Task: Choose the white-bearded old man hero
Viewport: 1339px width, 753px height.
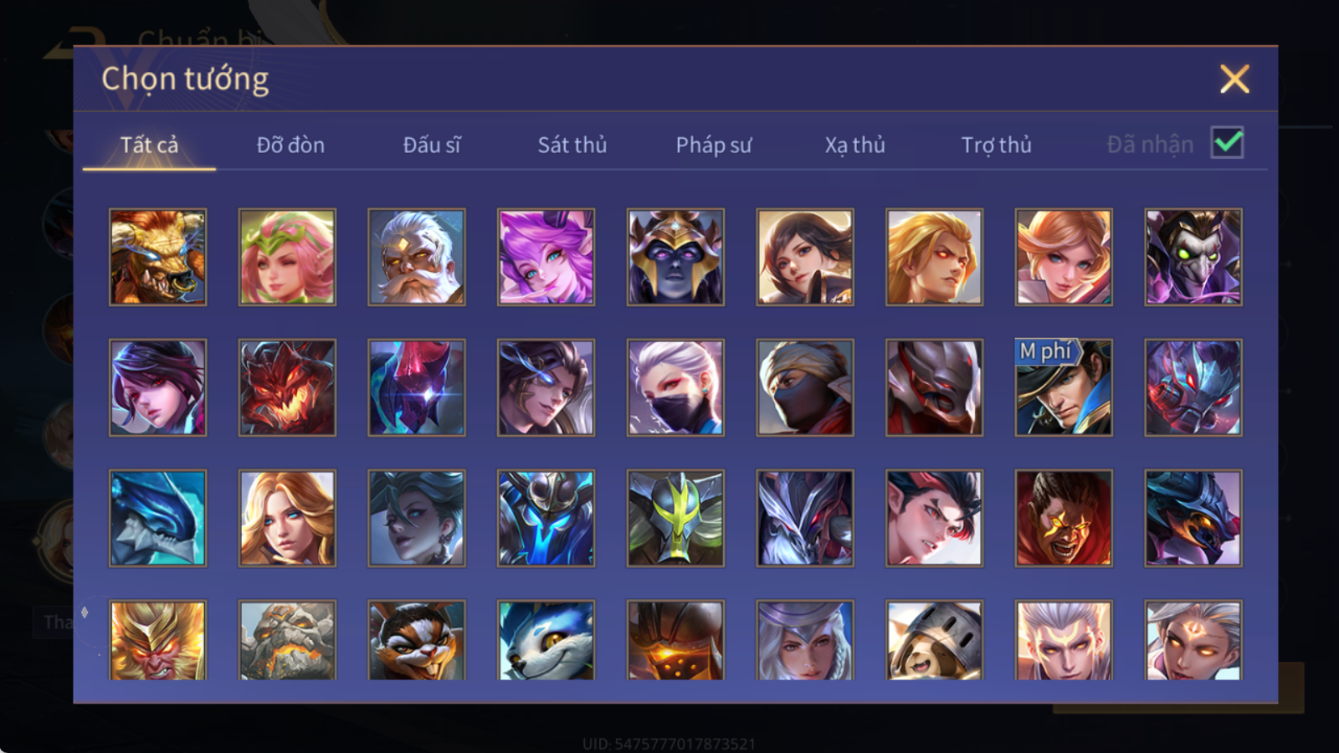Action: (417, 257)
